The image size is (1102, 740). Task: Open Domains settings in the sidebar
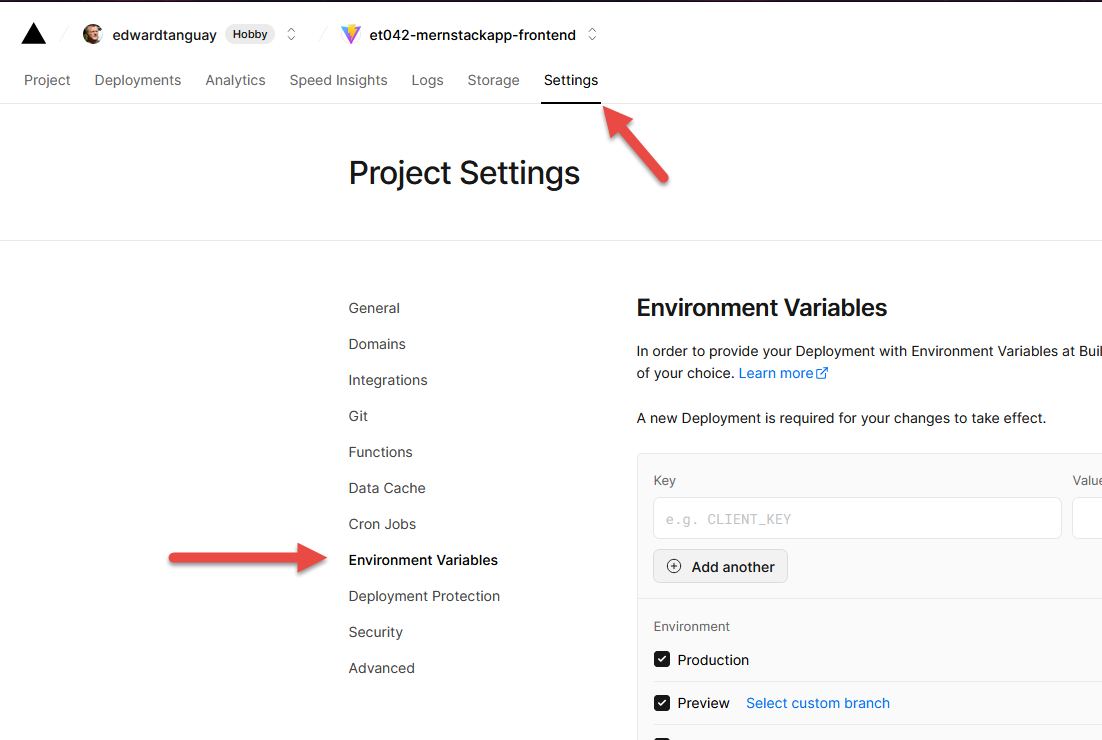tap(377, 344)
